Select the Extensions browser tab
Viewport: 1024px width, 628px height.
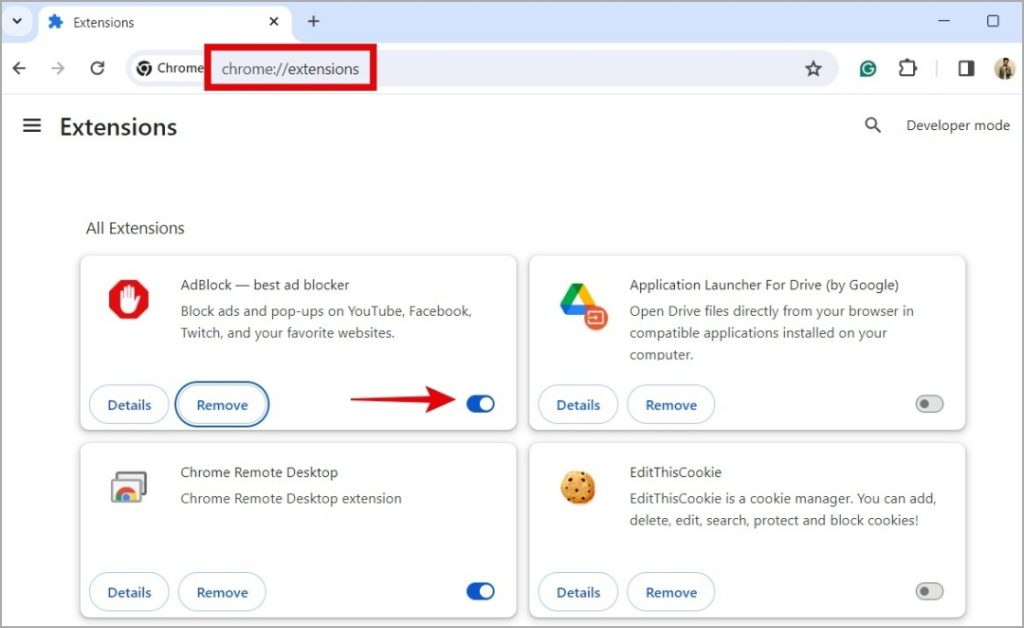[163, 22]
